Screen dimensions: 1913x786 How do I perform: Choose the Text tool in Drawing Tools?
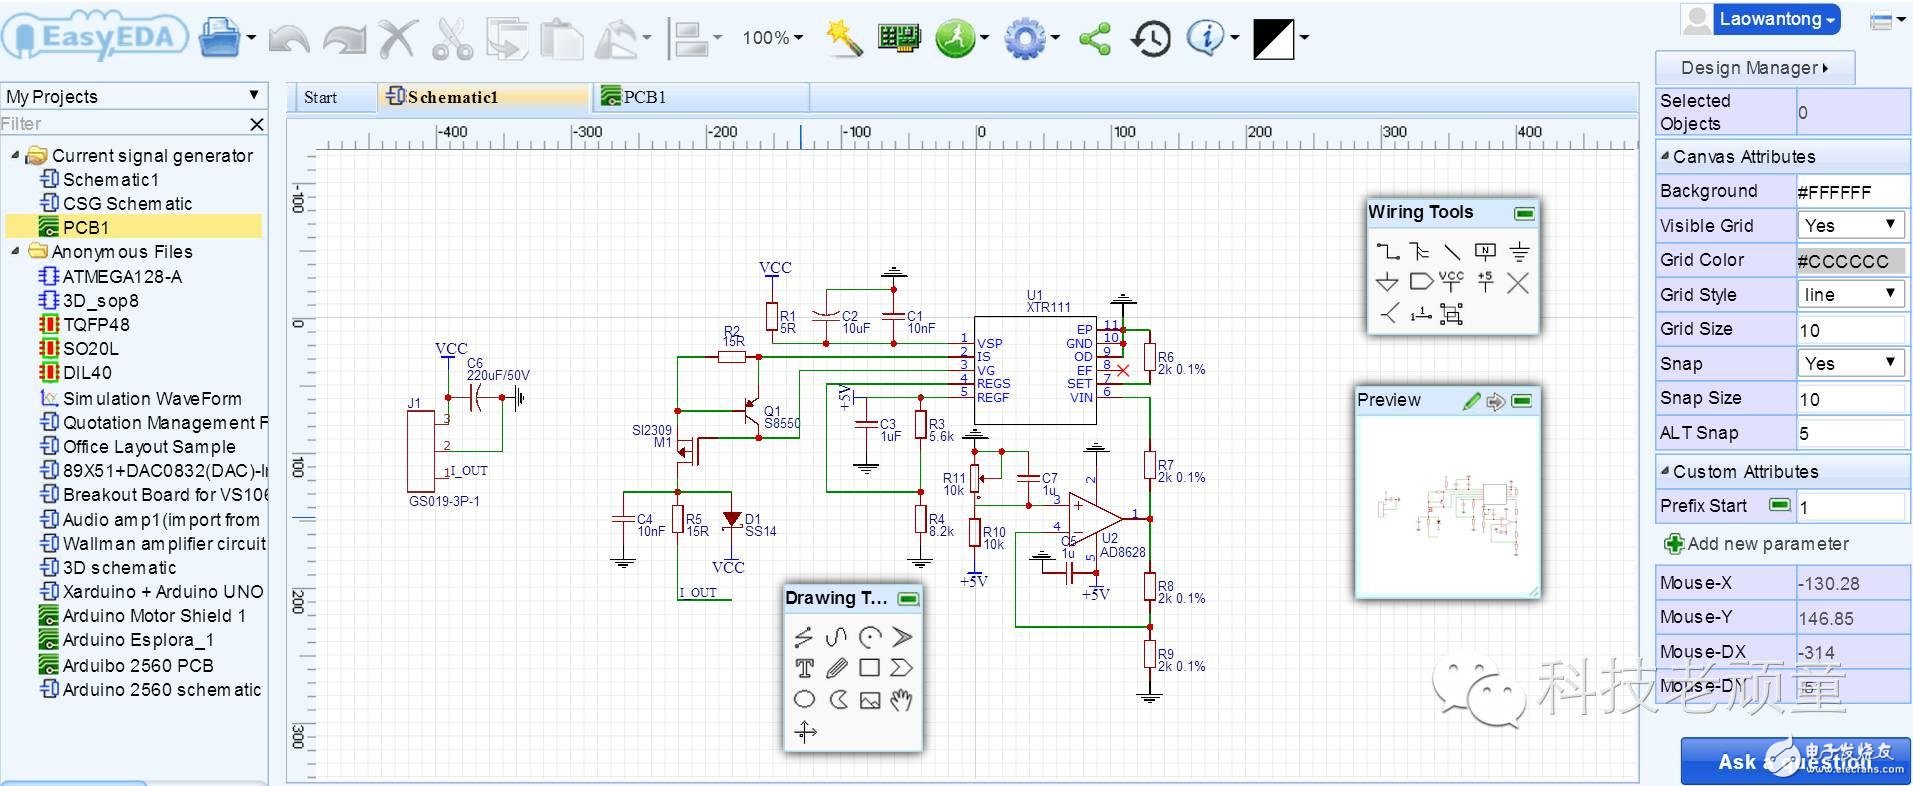pyautogui.click(x=804, y=668)
